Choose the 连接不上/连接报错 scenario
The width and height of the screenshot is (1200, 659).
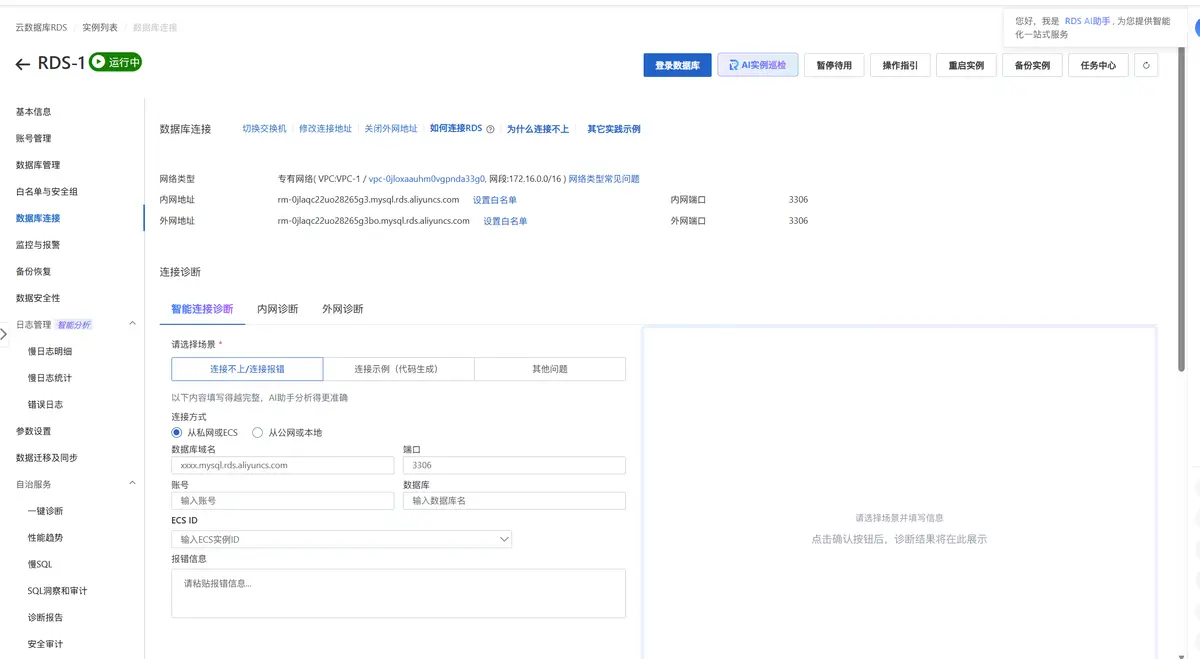[x=247, y=369]
